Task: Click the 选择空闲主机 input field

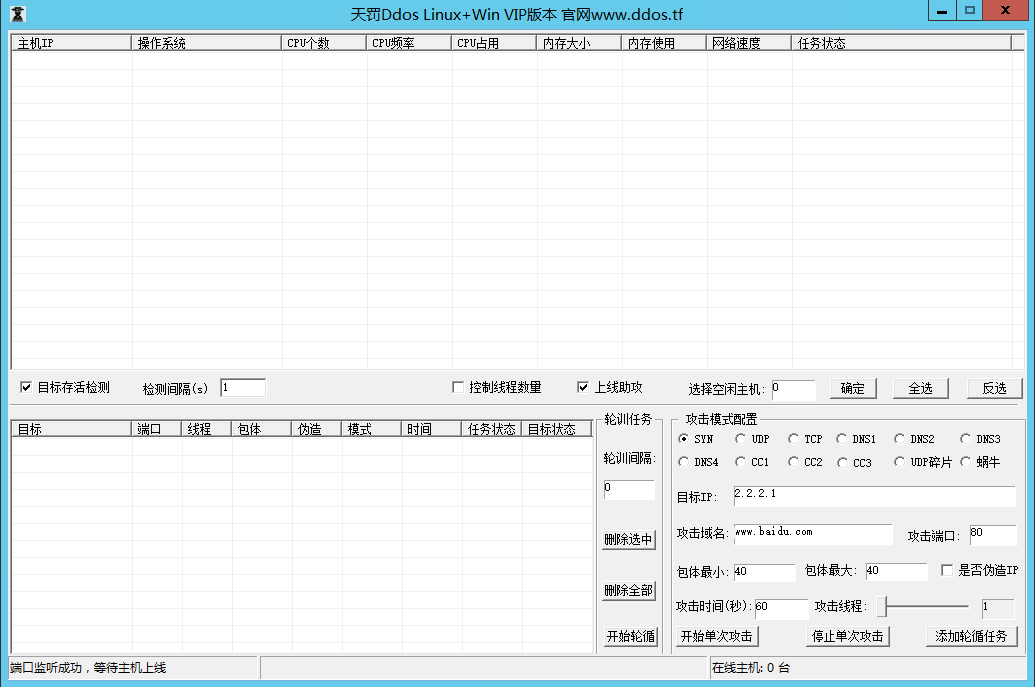Action: pyautogui.click(x=793, y=389)
